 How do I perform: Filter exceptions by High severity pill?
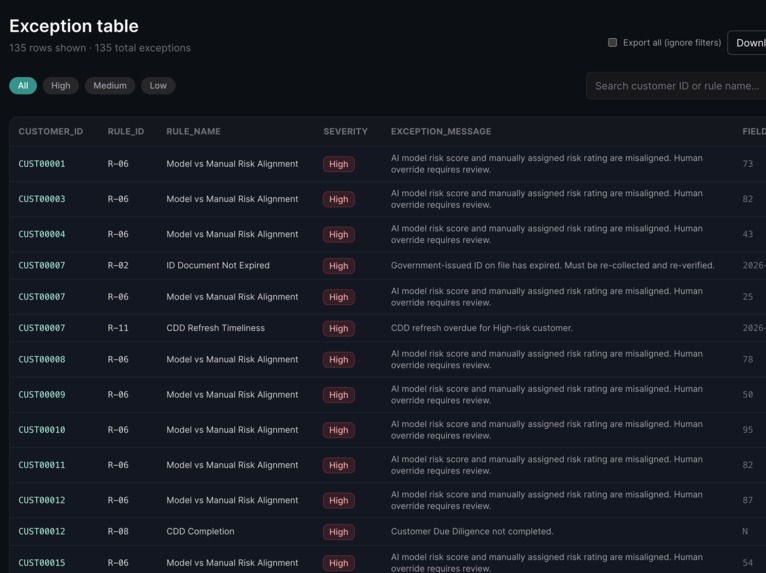click(x=61, y=85)
